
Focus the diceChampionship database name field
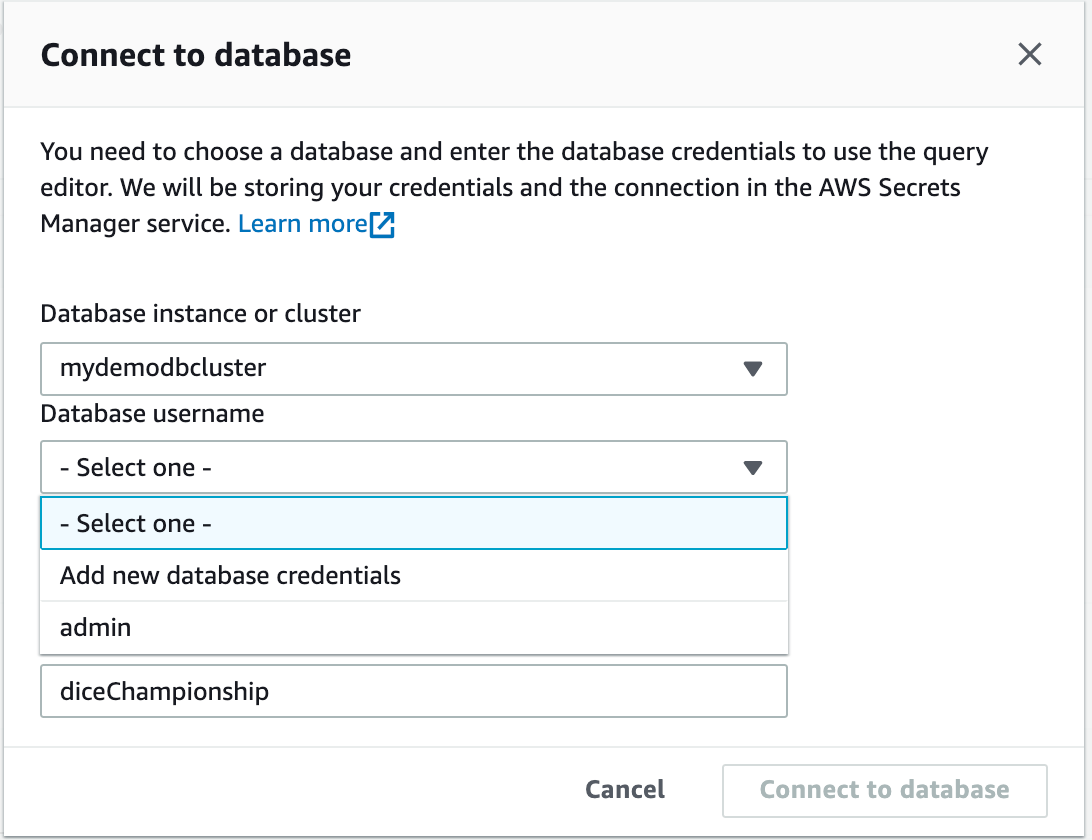pyautogui.click(x=413, y=691)
